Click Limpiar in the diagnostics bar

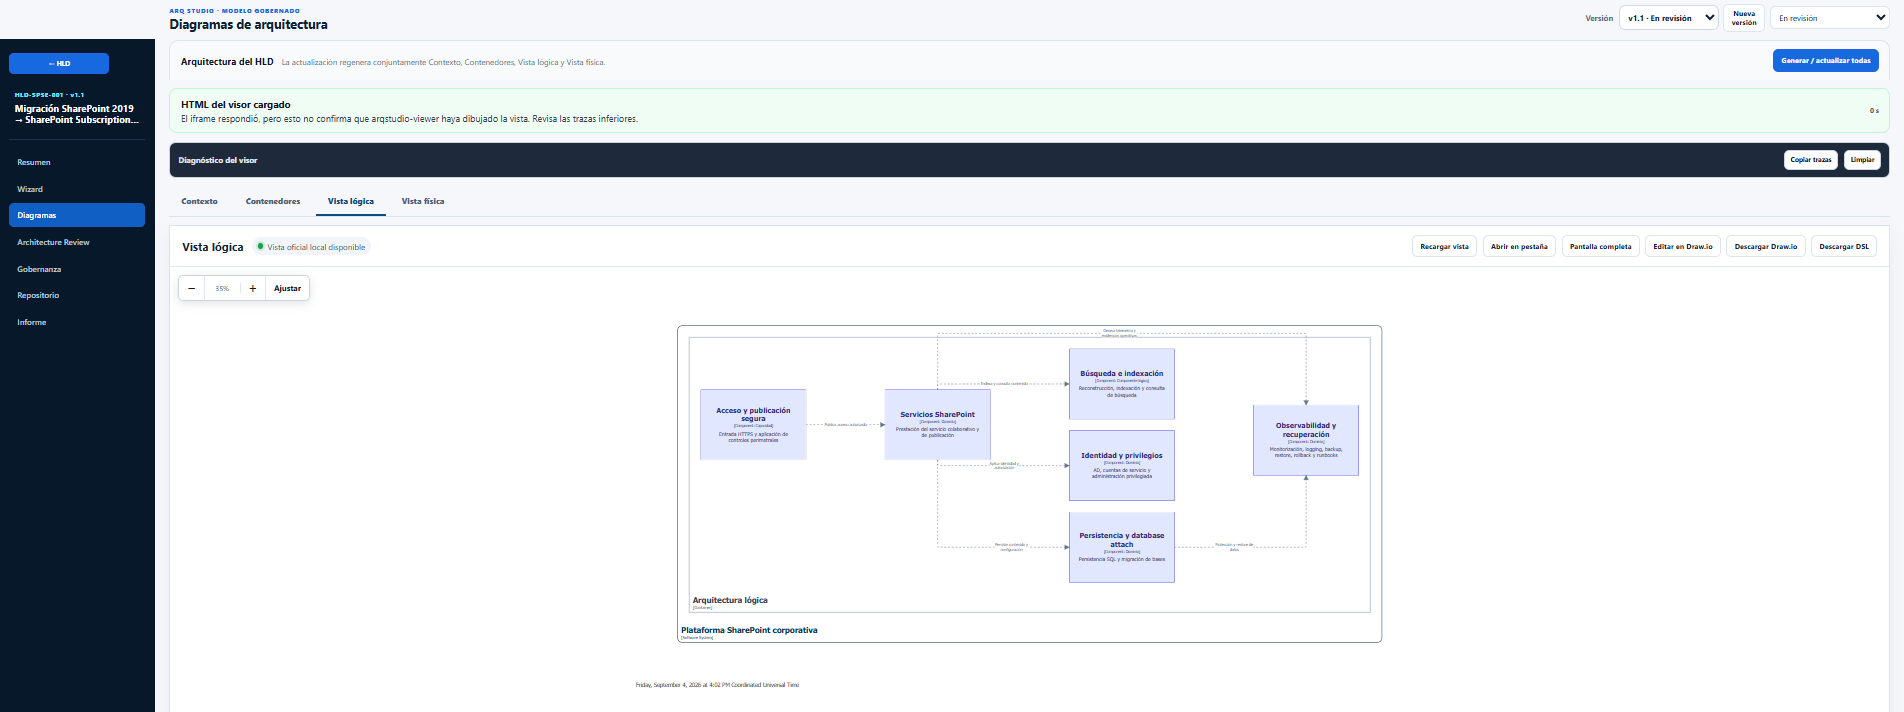(1862, 160)
